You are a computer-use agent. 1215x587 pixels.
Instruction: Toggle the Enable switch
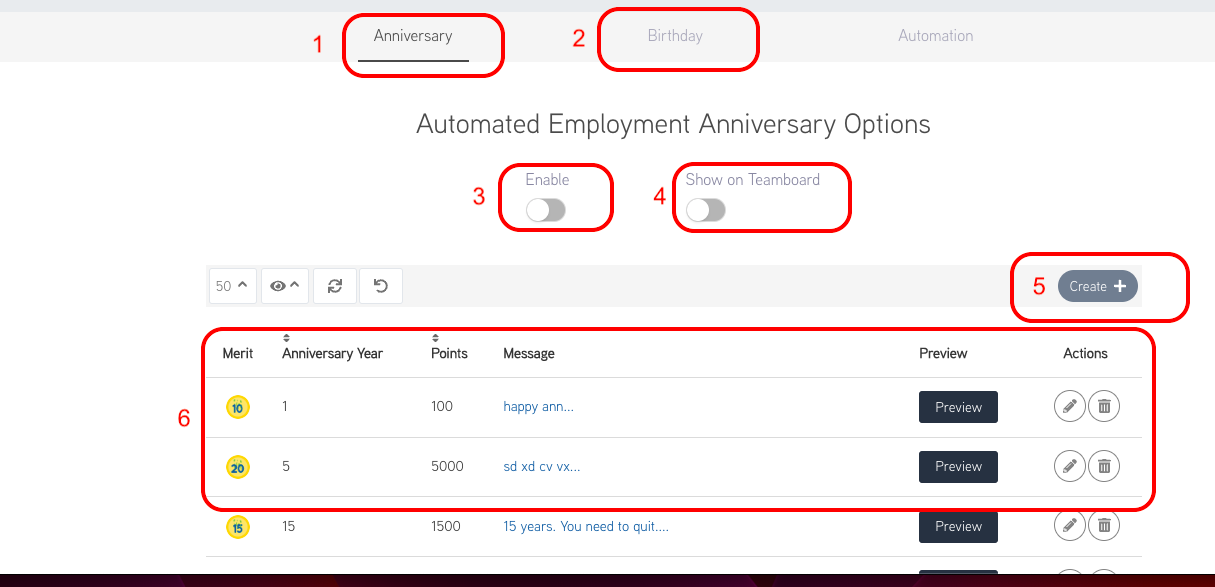click(x=546, y=210)
